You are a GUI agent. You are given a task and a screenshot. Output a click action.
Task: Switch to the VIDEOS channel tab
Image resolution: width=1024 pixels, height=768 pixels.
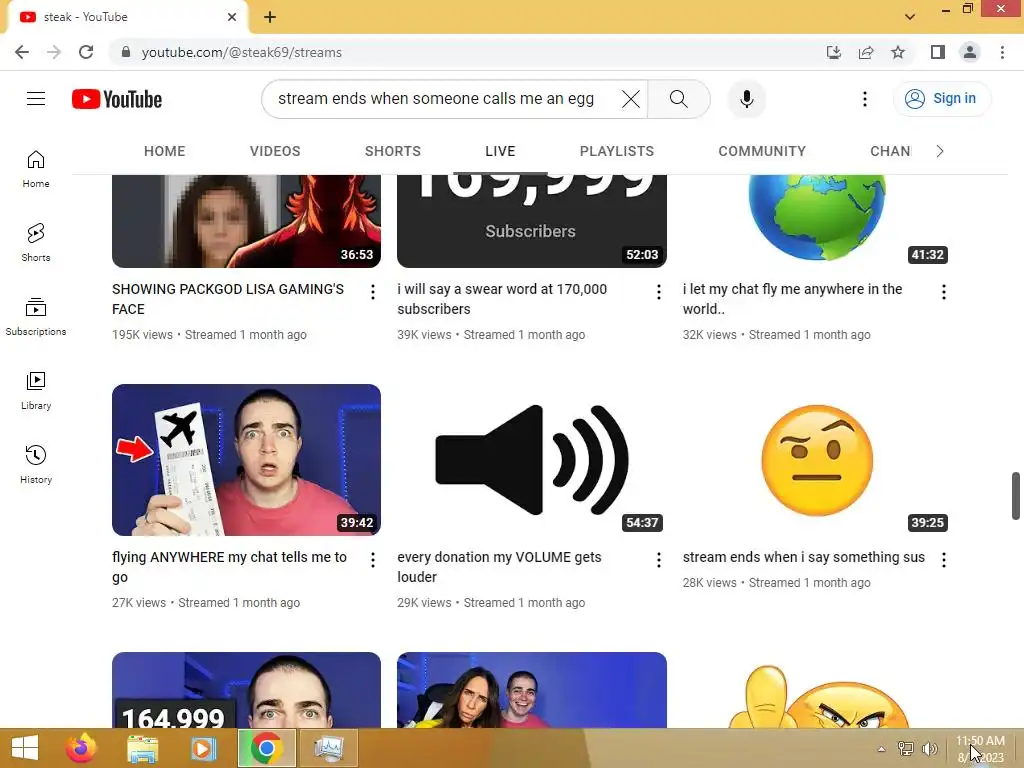click(x=275, y=152)
